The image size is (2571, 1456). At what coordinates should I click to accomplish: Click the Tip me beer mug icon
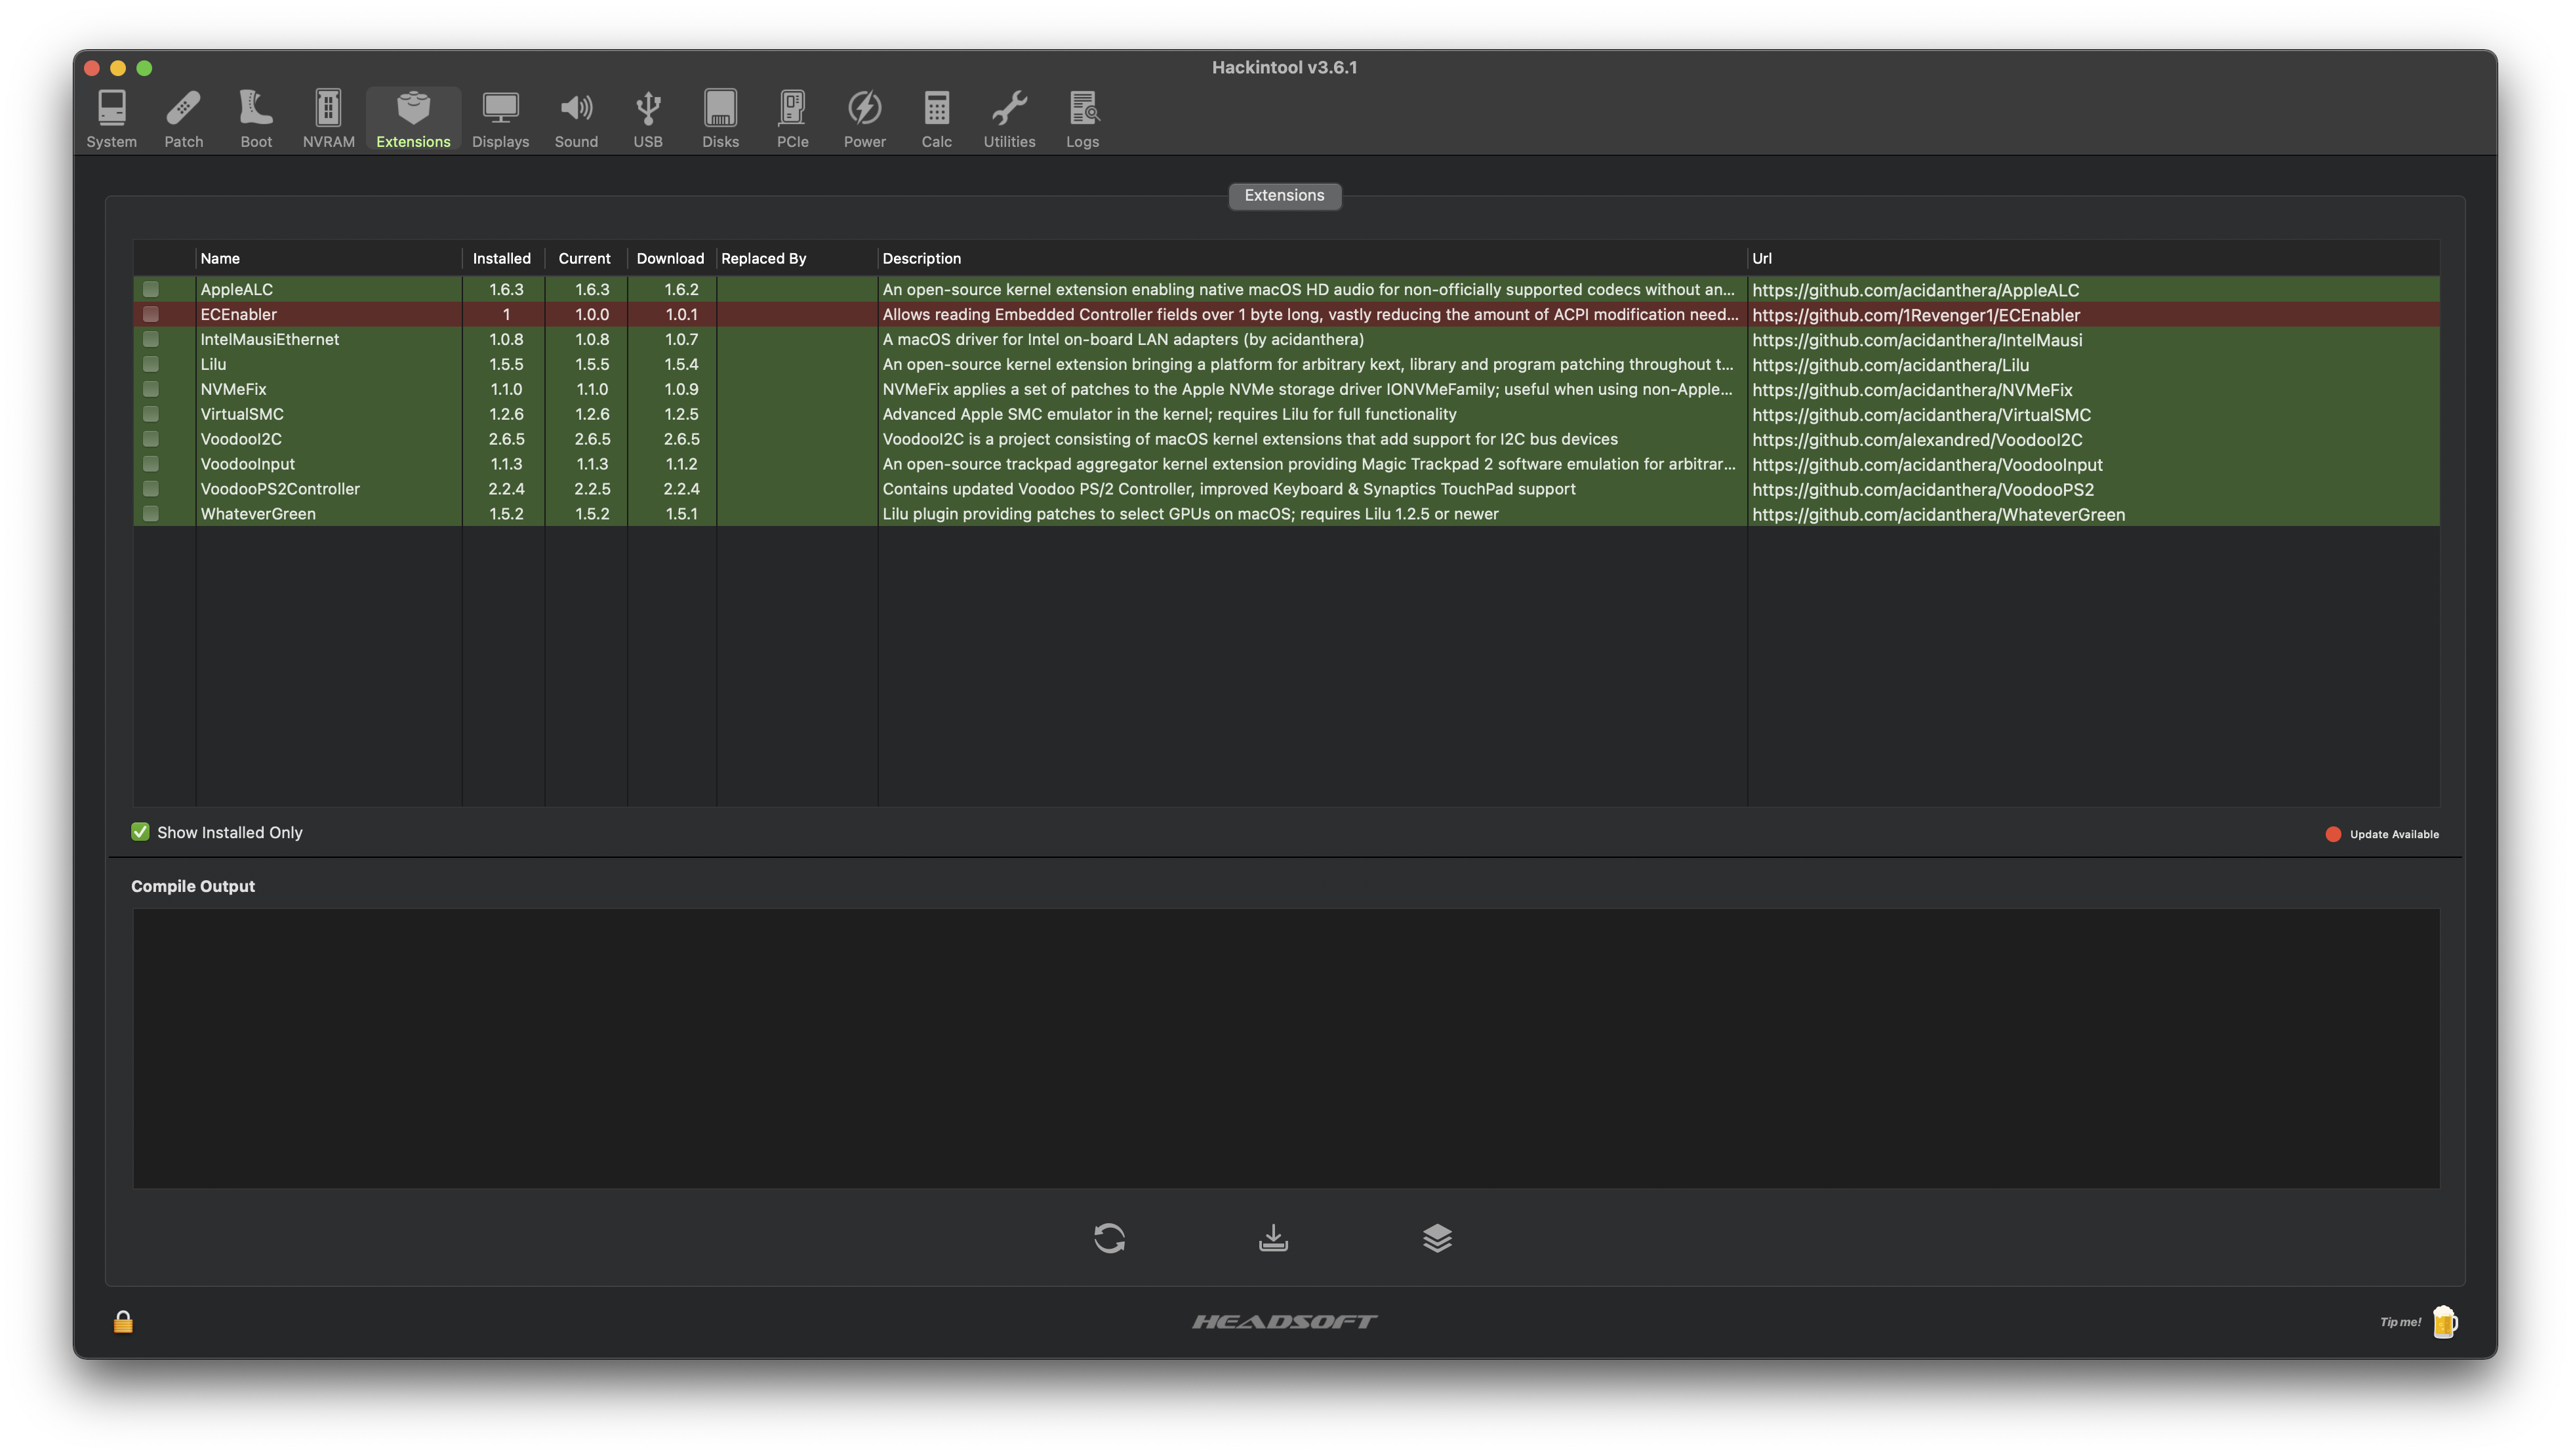[x=2444, y=1321]
